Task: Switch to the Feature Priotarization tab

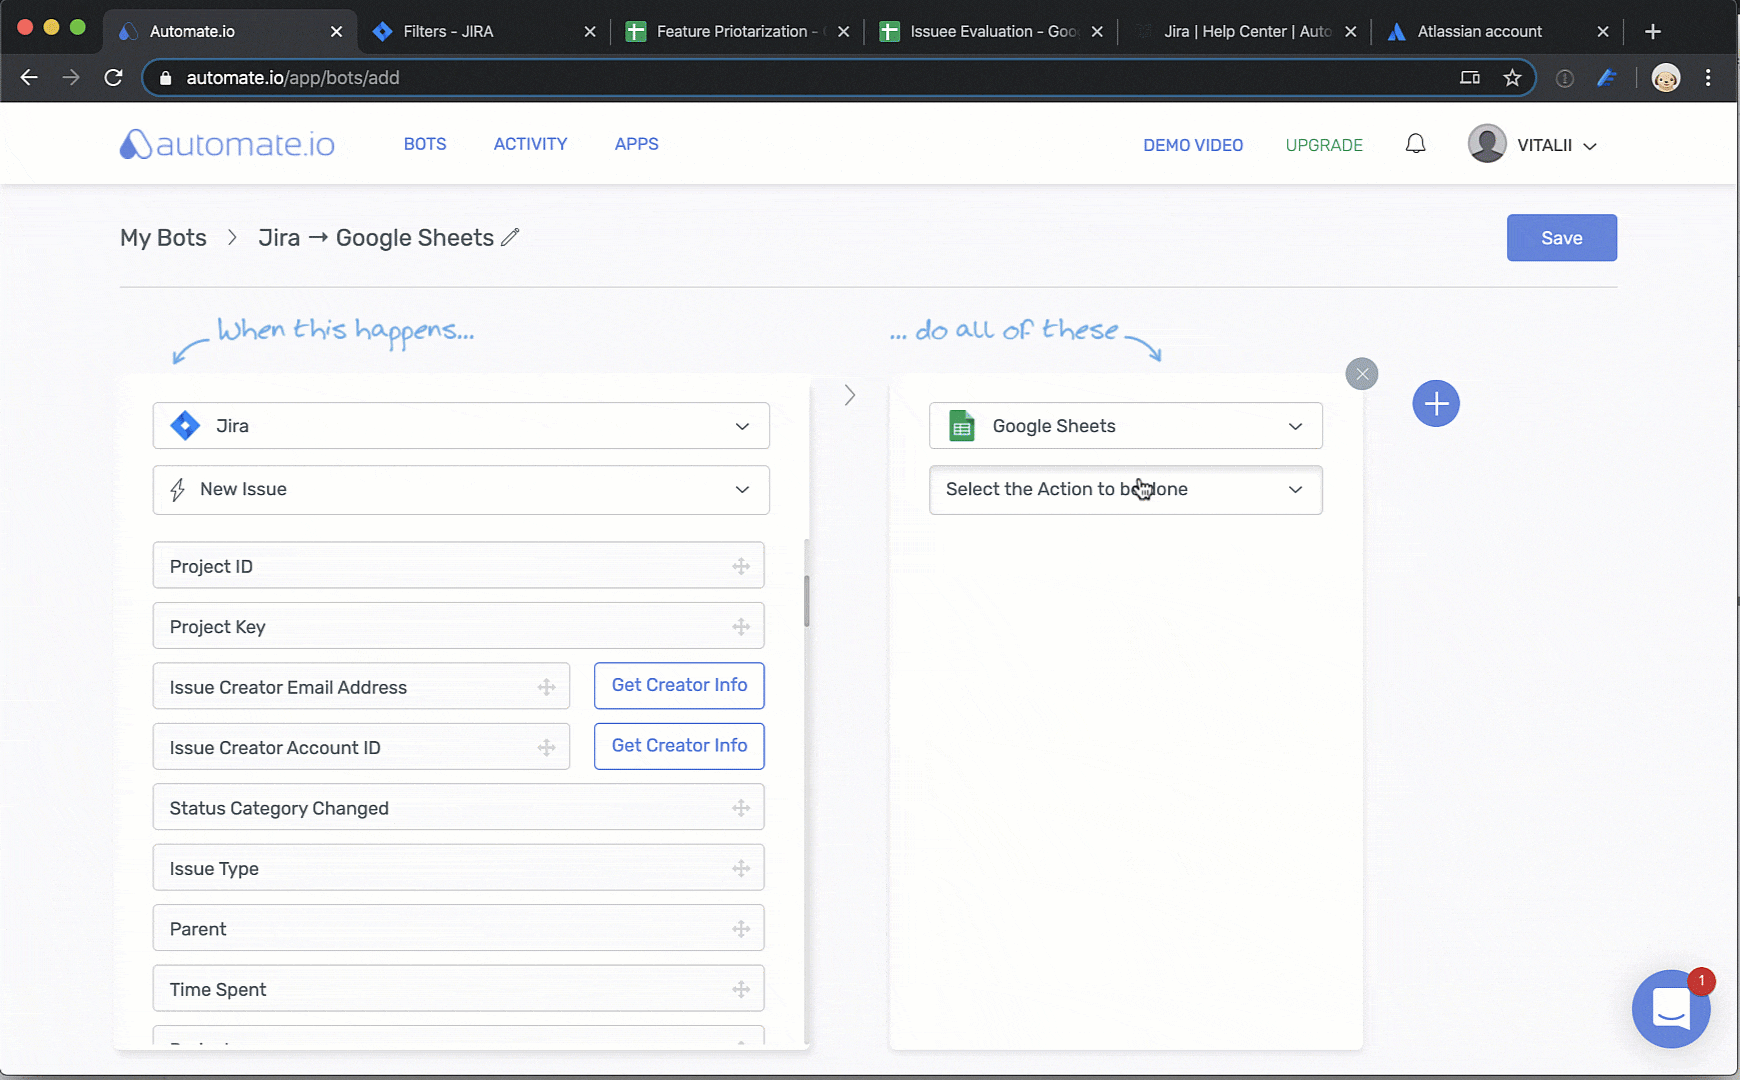Action: [x=736, y=31]
